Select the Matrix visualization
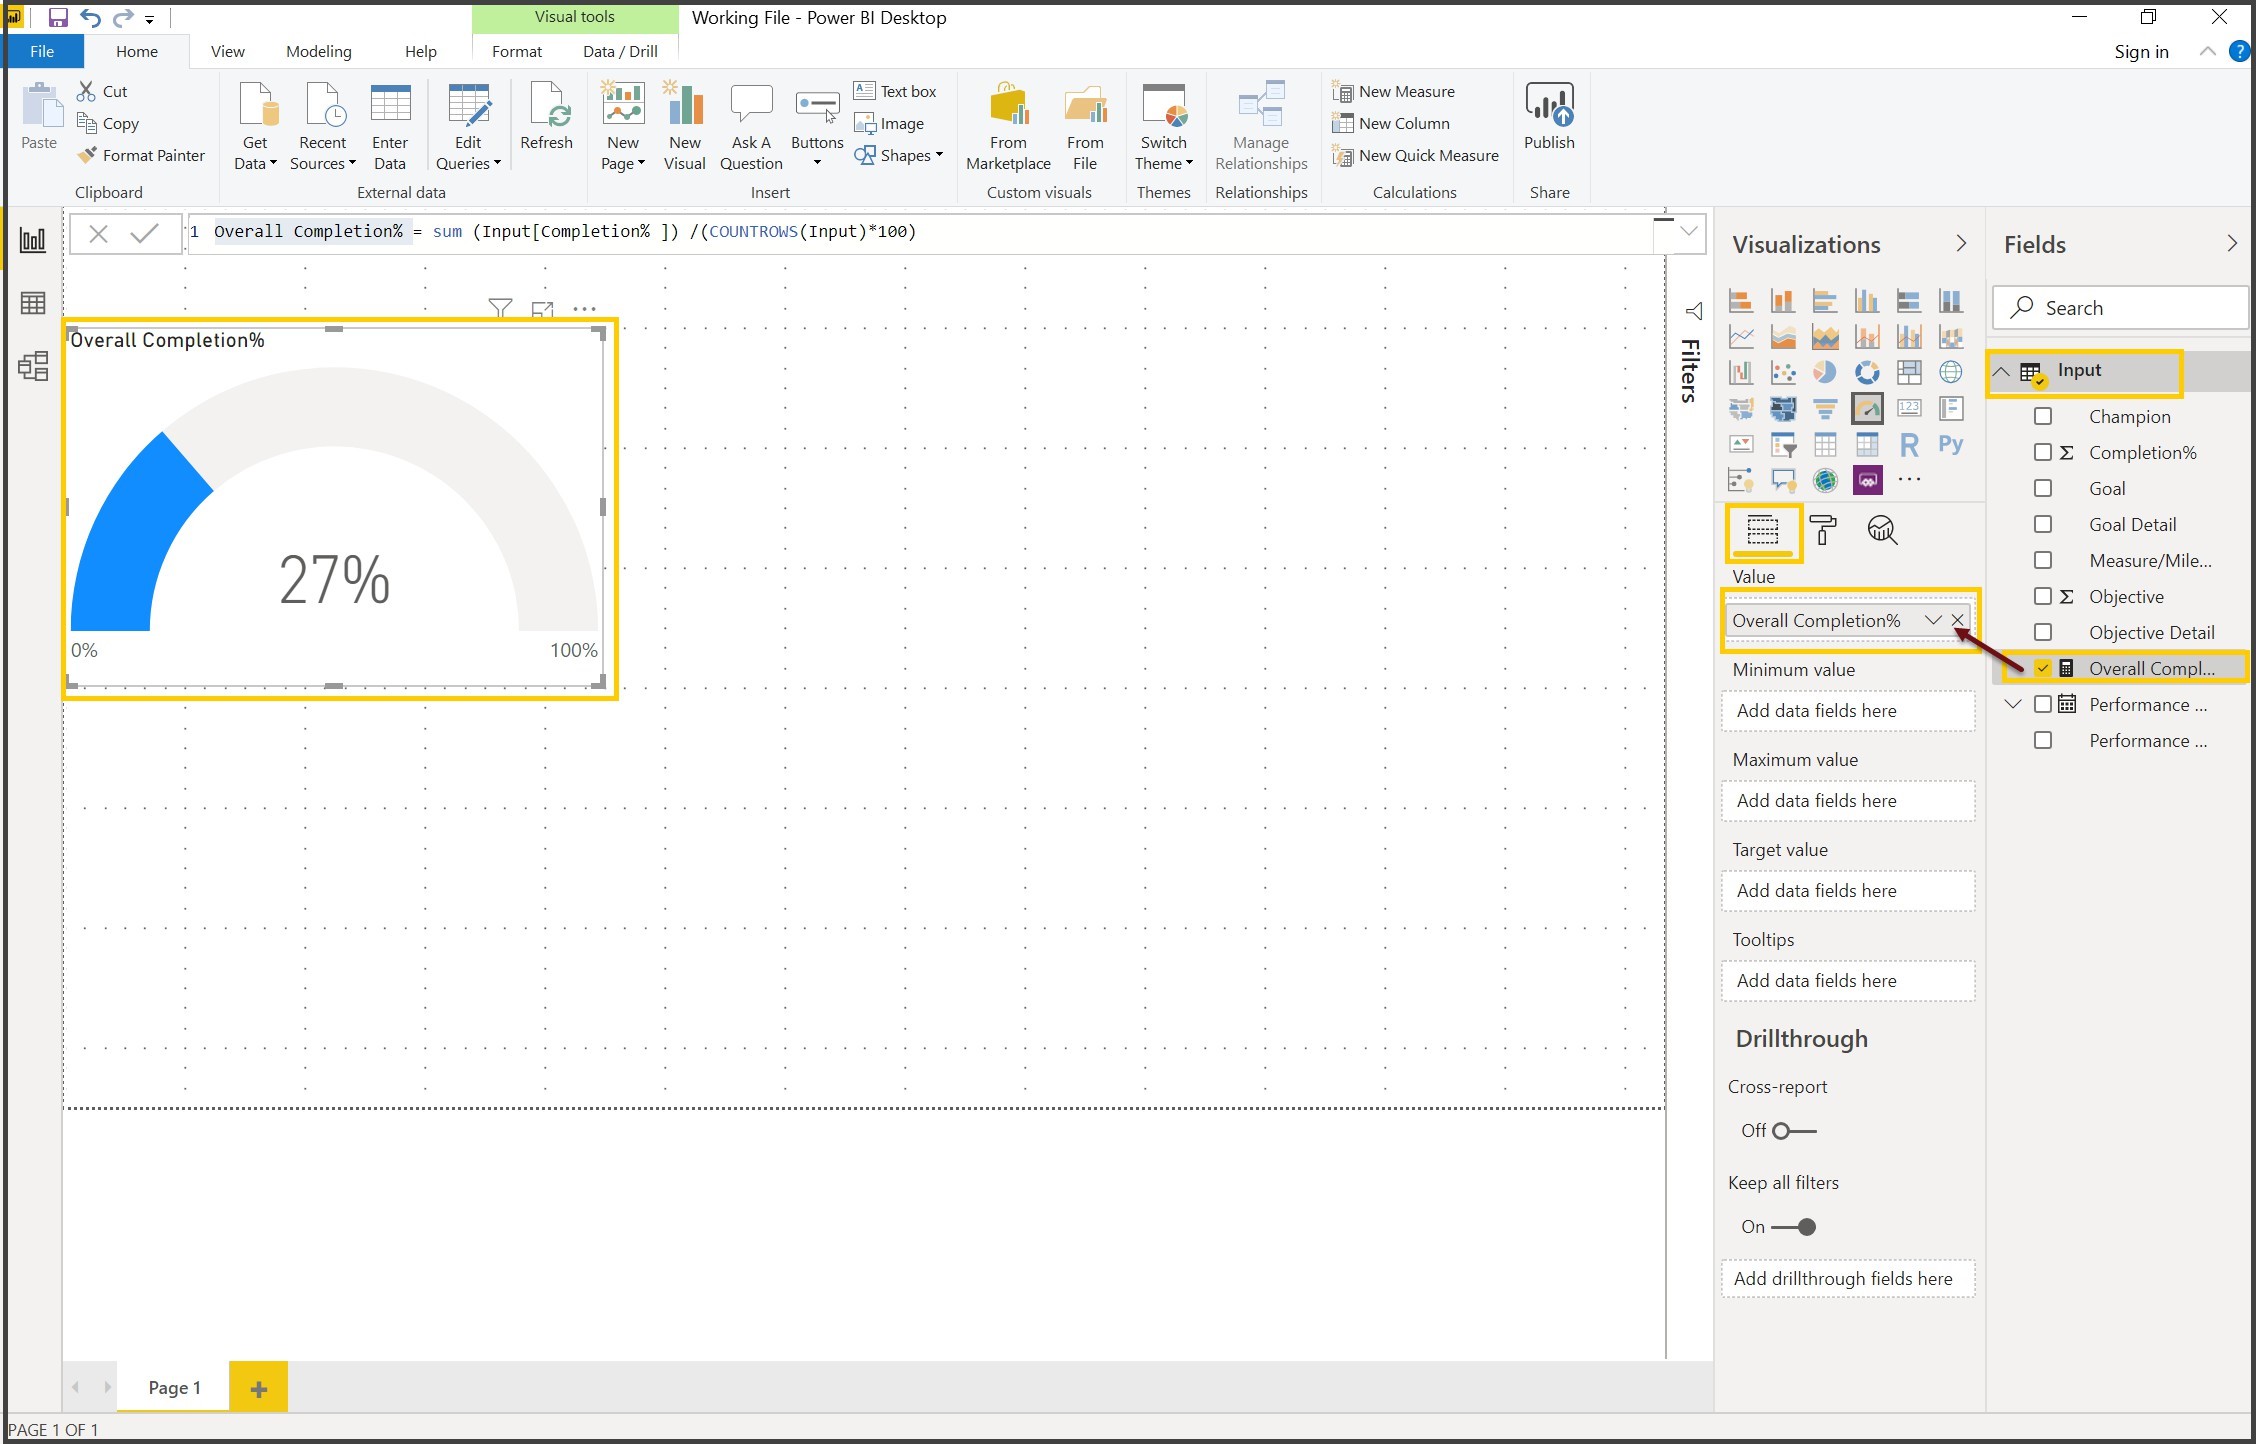 (x=1866, y=444)
